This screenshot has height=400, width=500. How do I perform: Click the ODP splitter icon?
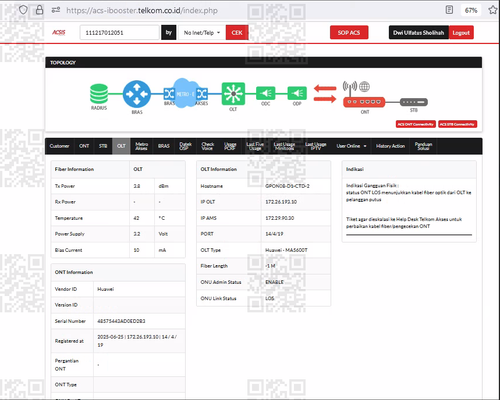297,93
